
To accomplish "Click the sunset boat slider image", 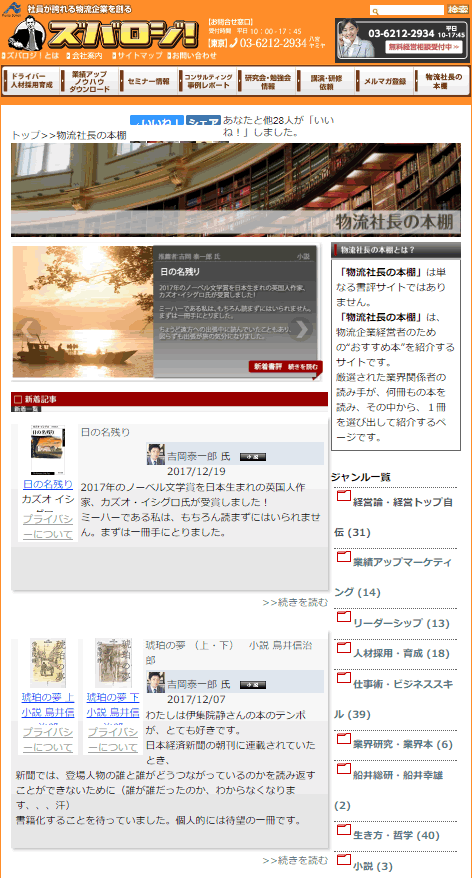I will click(x=83, y=311).
